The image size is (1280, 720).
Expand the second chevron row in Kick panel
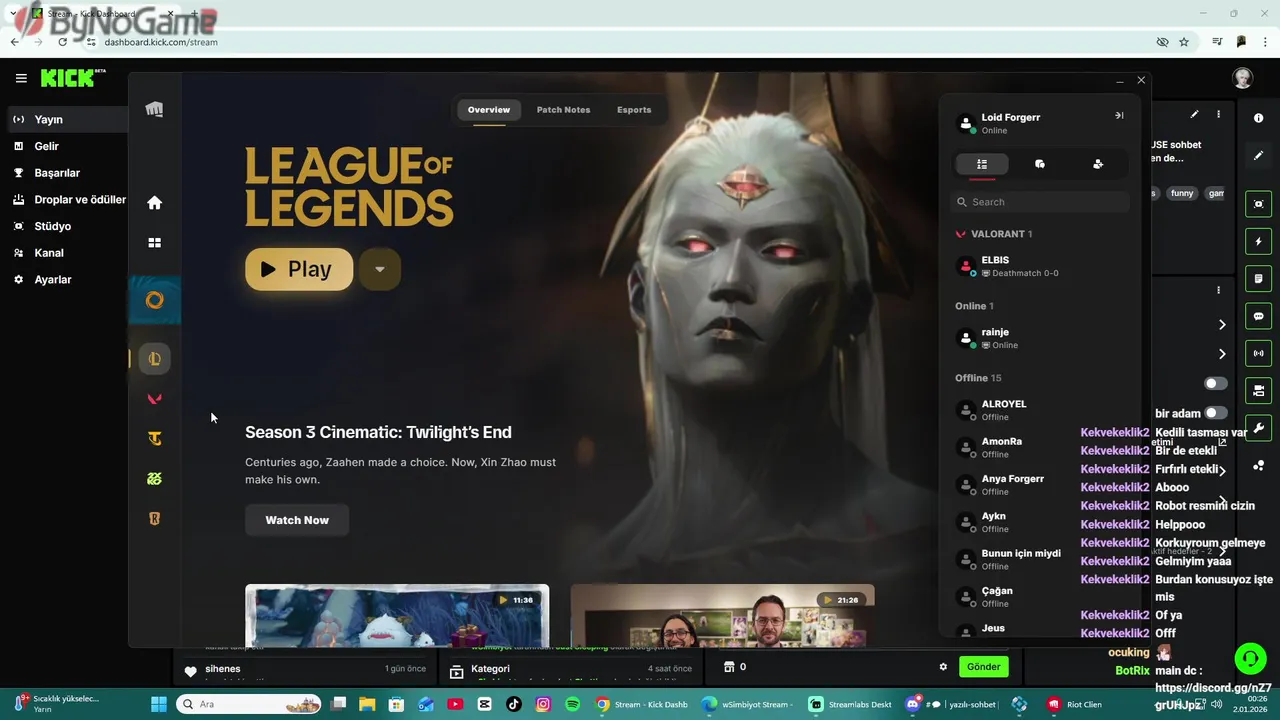[1222, 354]
